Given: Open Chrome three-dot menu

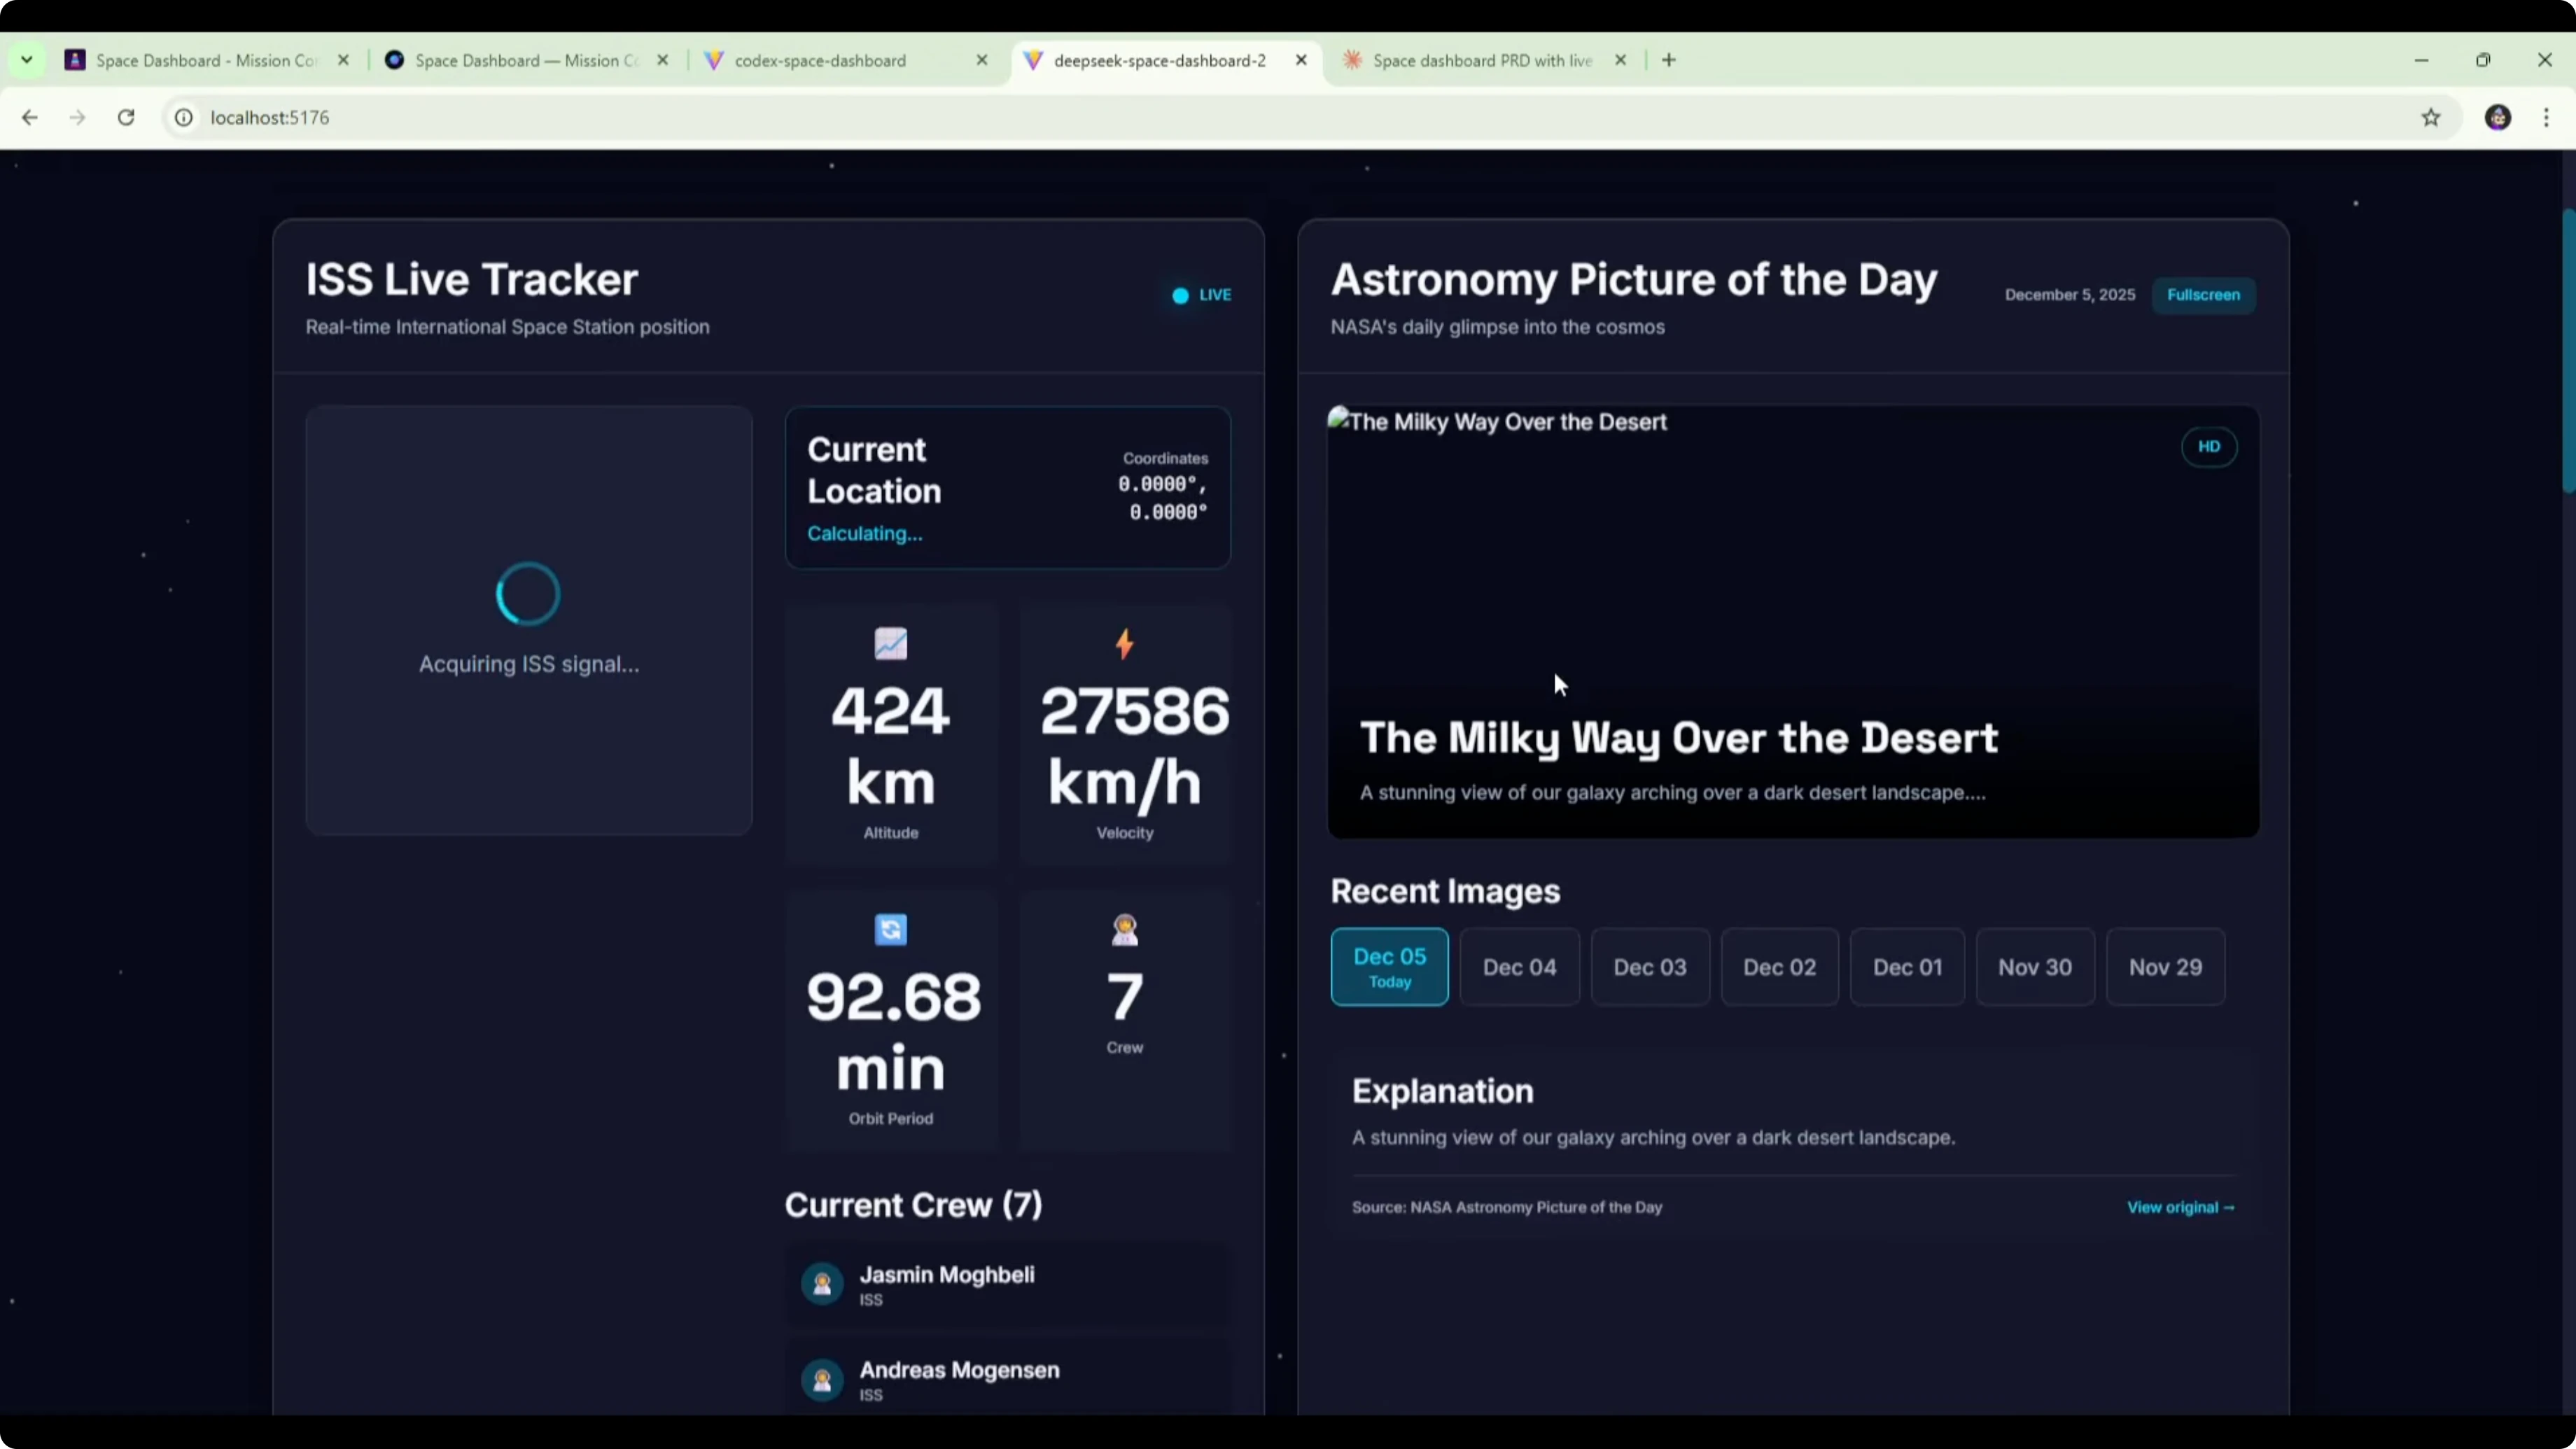Looking at the screenshot, I should (2546, 118).
